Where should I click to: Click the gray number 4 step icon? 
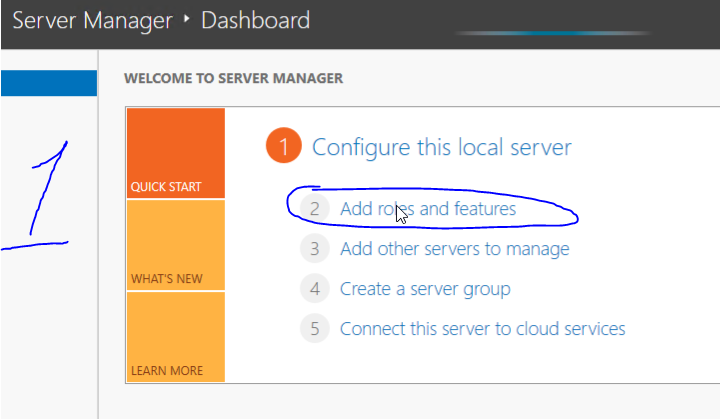314,289
